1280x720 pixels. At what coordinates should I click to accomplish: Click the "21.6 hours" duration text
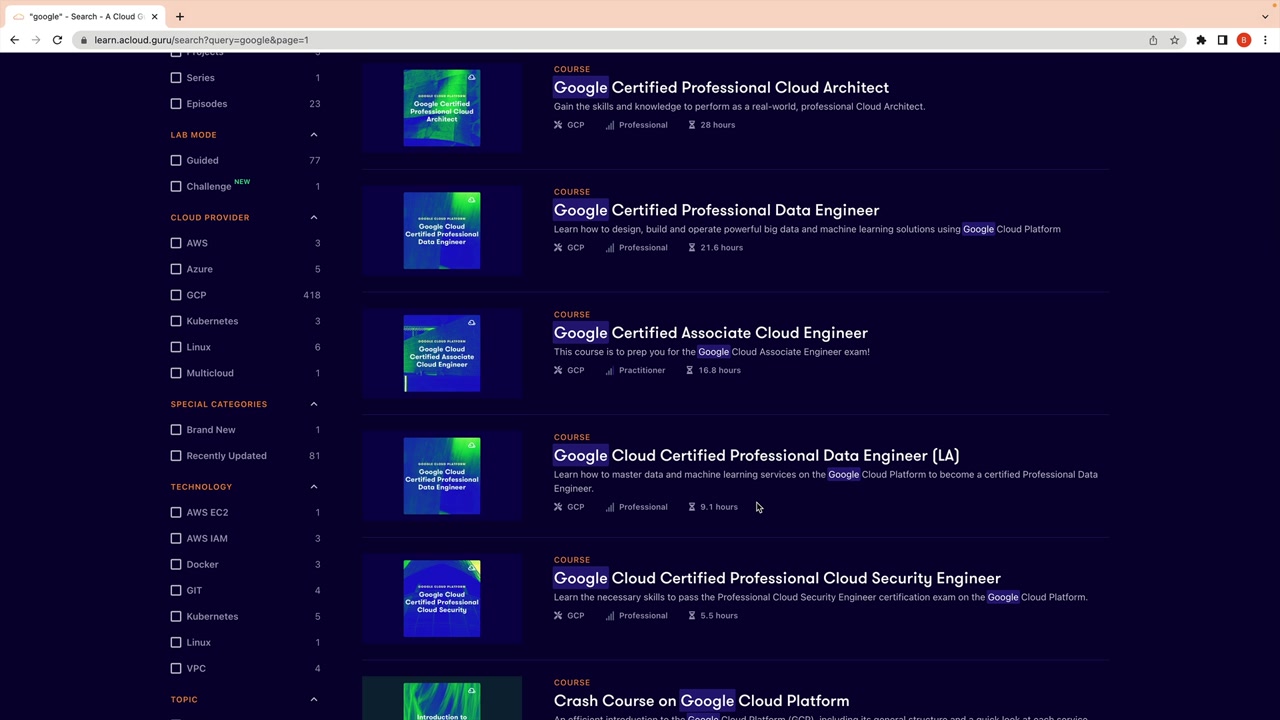(721, 248)
